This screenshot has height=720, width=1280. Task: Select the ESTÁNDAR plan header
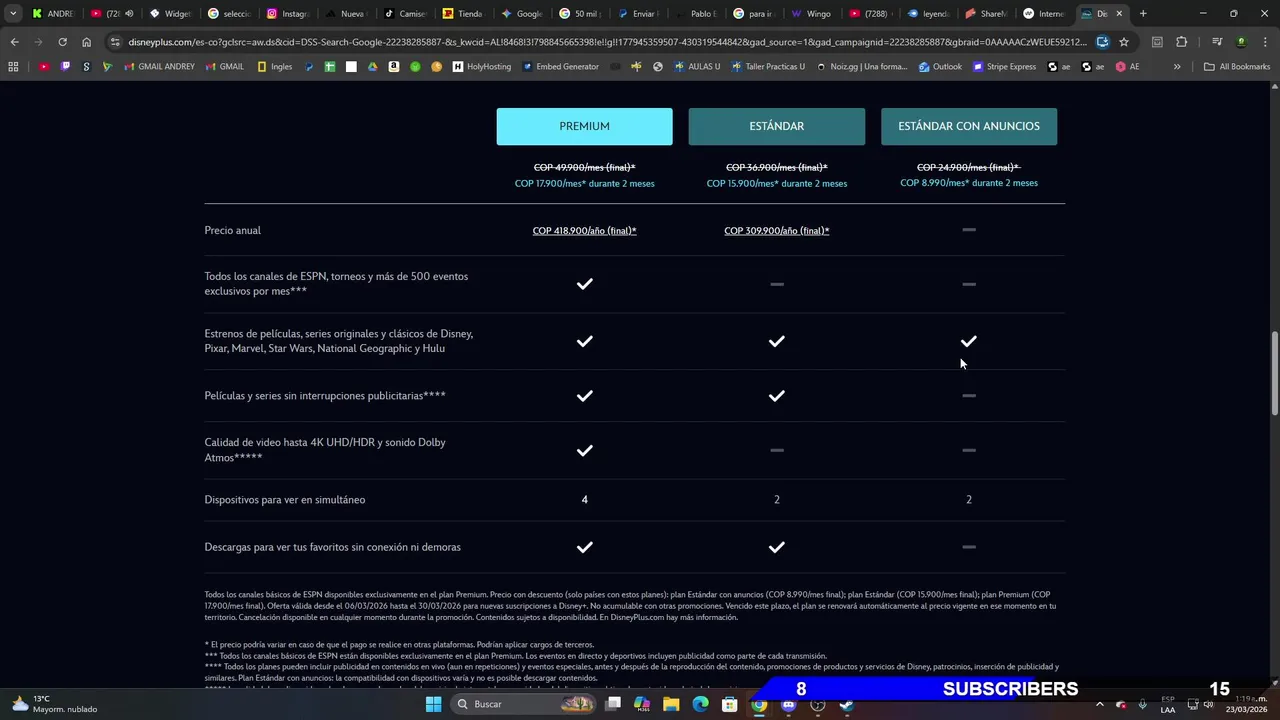pos(776,126)
